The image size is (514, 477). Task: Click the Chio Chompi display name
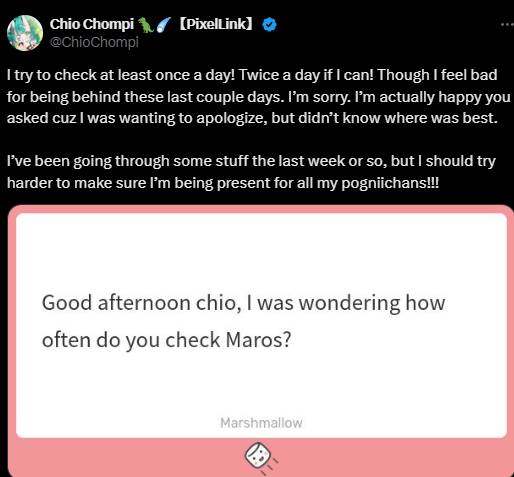[x=92, y=24]
